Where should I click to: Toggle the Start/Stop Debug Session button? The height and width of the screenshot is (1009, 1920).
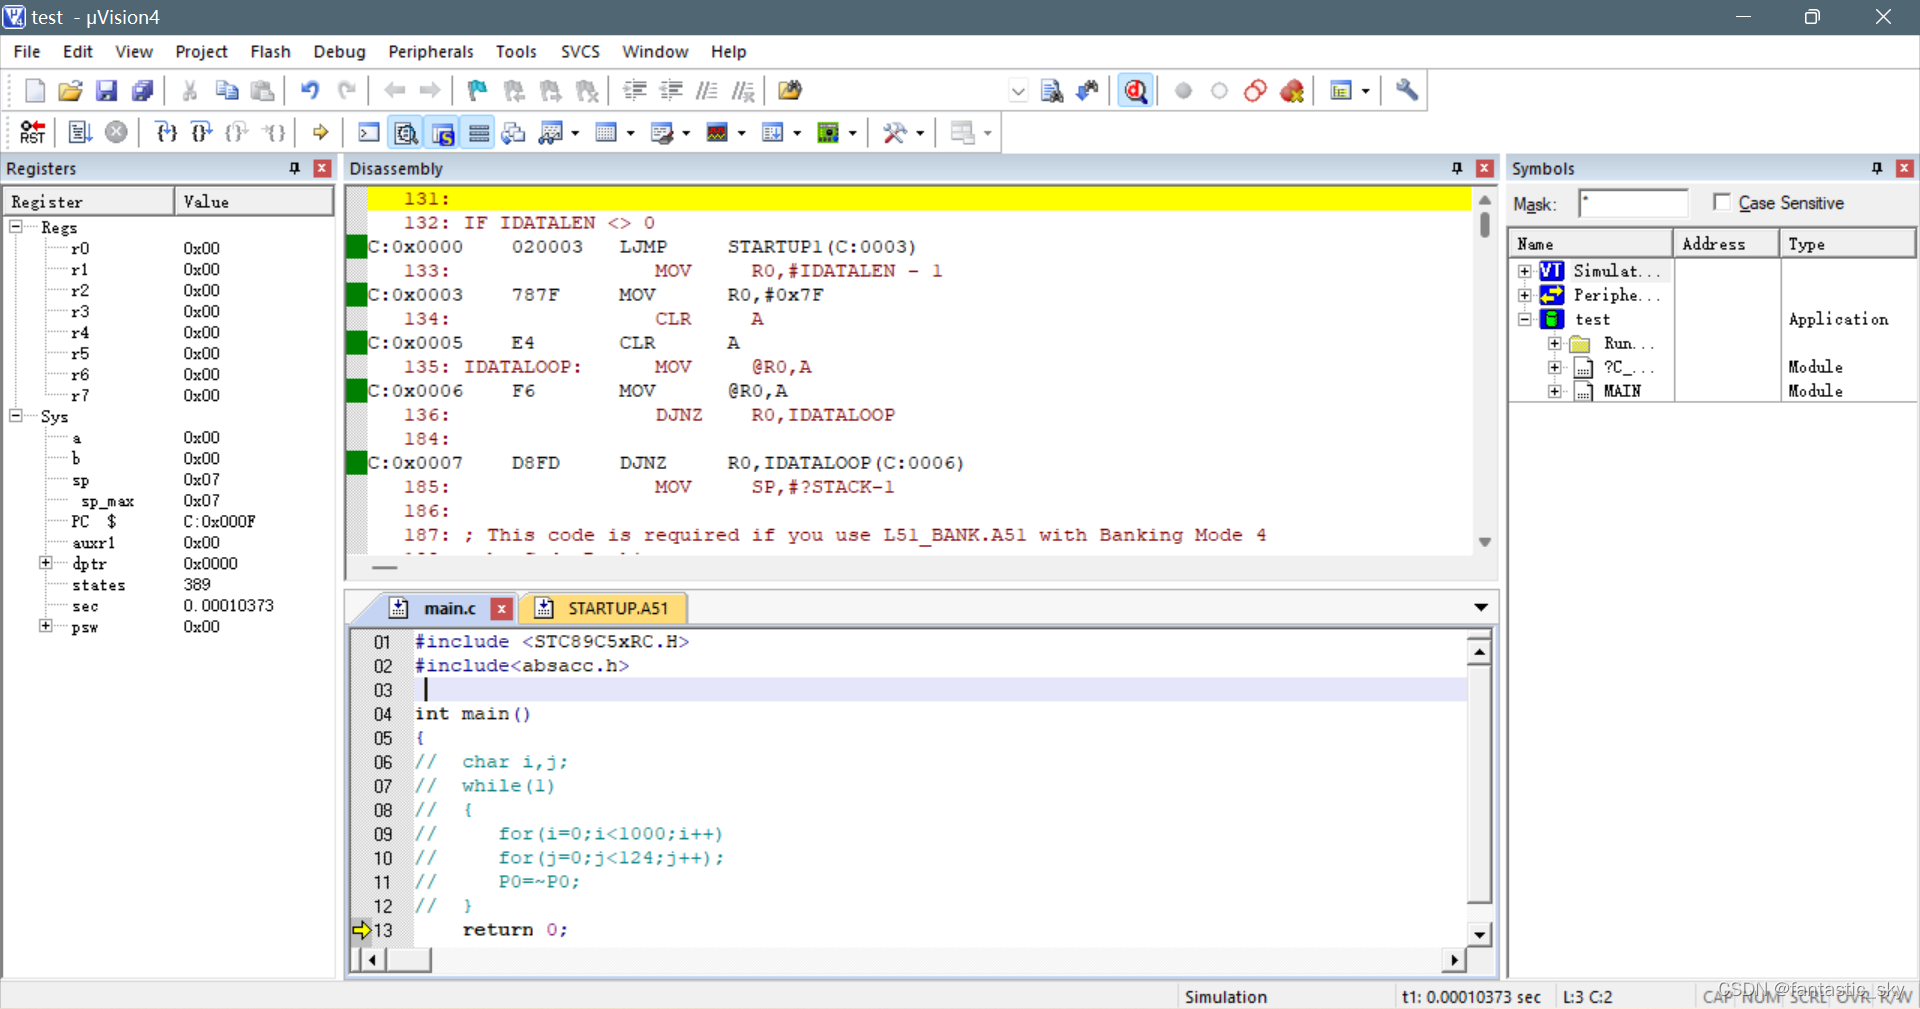click(x=1136, y=90)
